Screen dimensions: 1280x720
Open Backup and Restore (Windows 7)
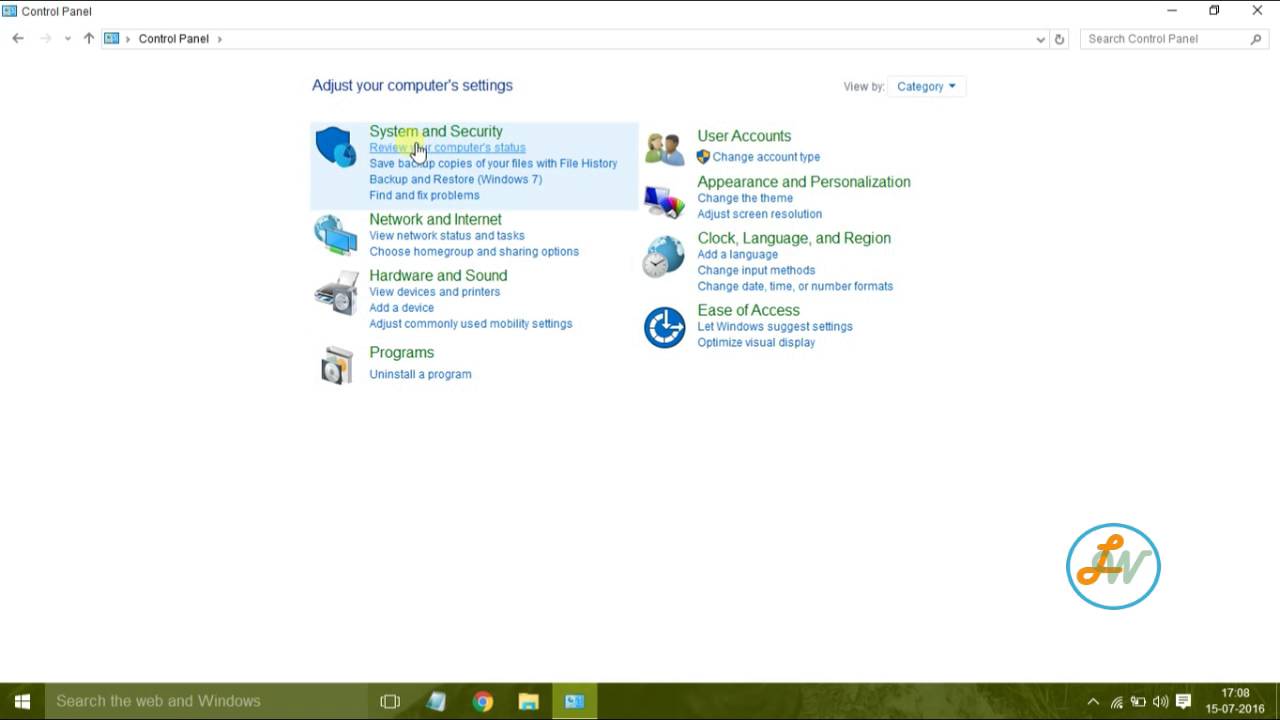pos(455,180)
